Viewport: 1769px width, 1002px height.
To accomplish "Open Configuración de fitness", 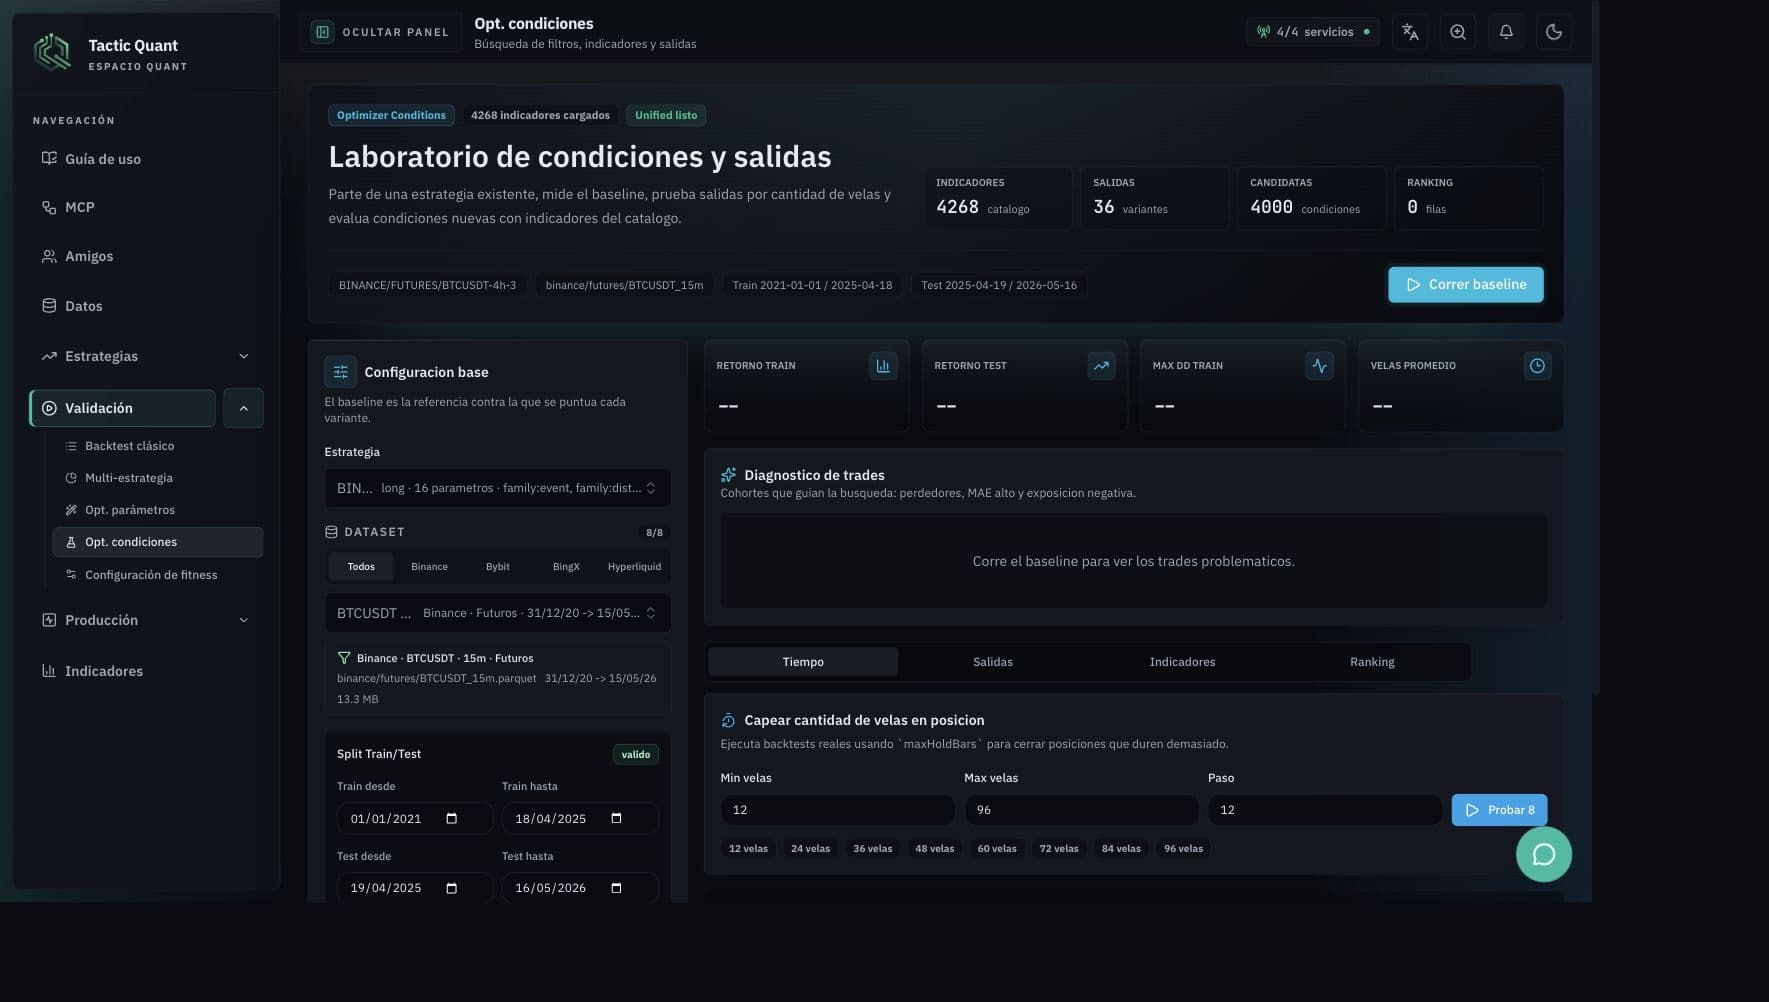I will (158, 575).
